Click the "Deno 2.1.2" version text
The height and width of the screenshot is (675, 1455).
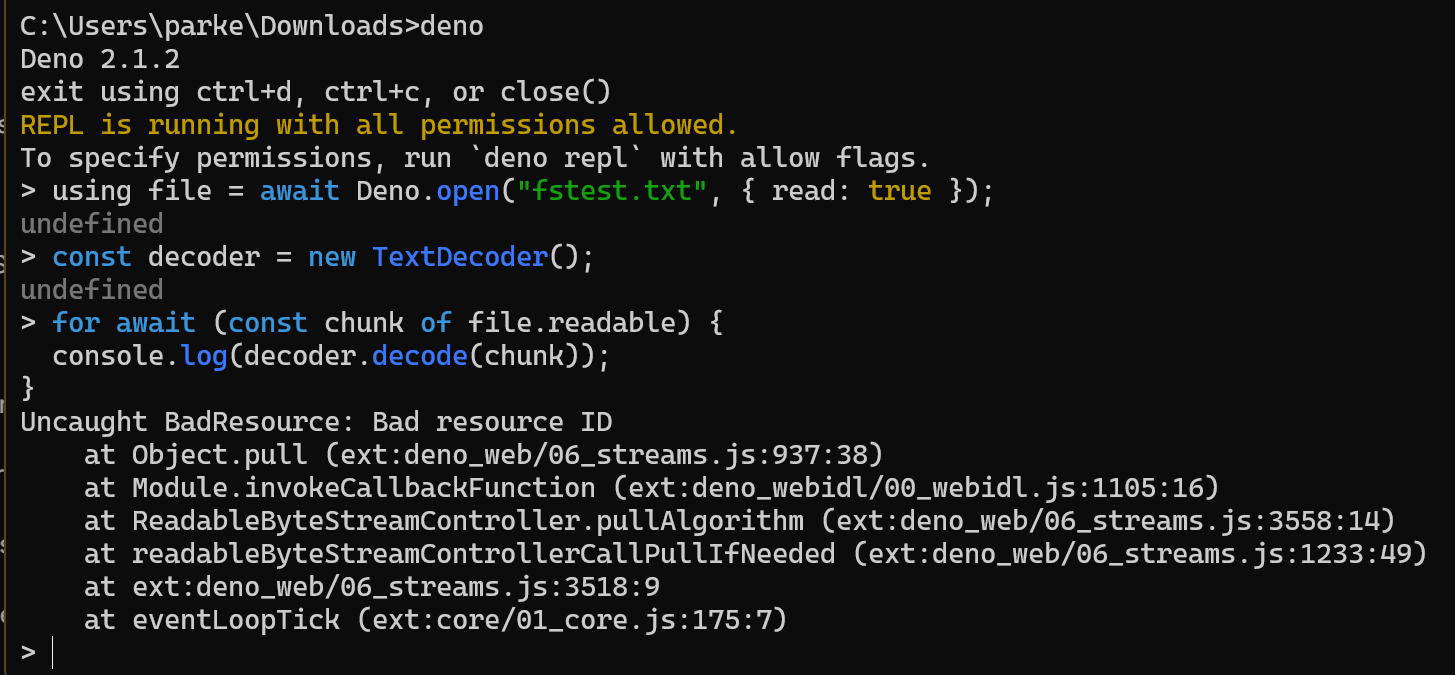pos(100,59)
